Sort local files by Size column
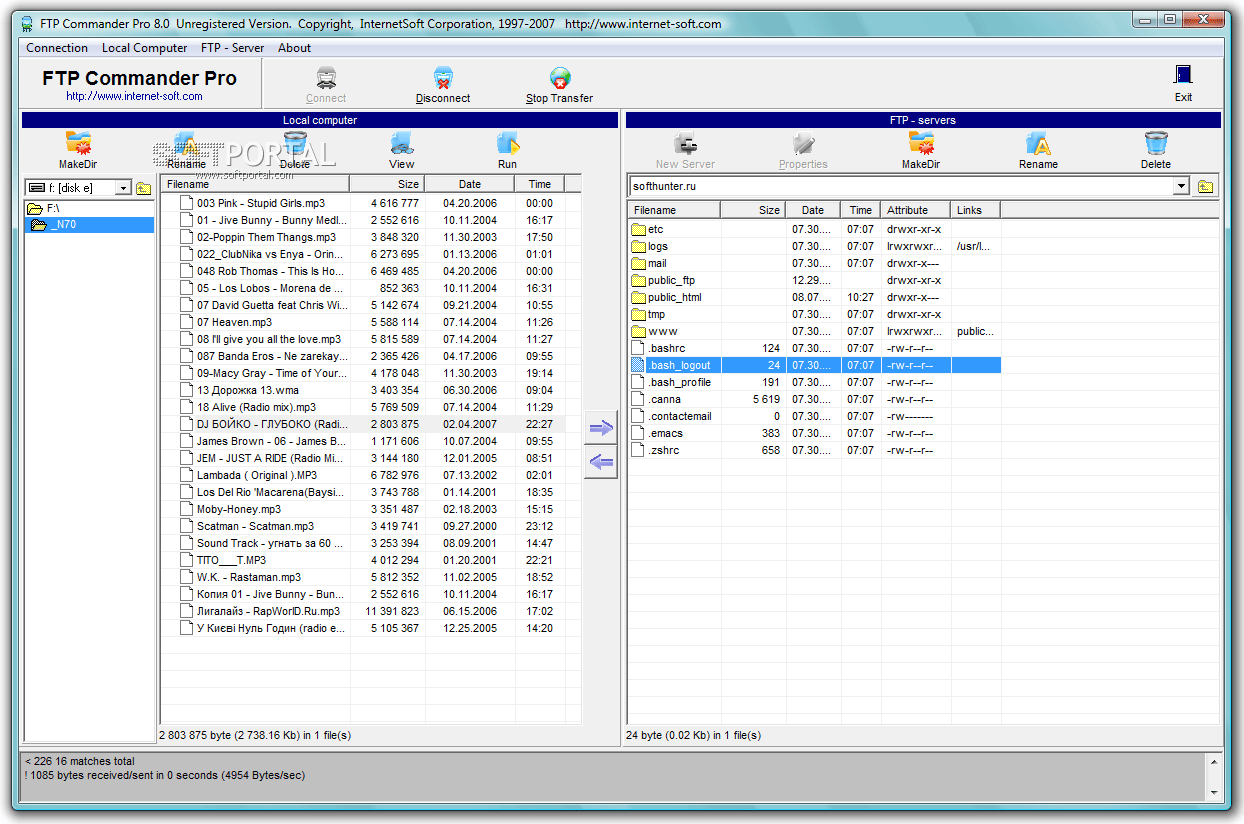This screenshot has height=824, width=1244. point(387,184)
